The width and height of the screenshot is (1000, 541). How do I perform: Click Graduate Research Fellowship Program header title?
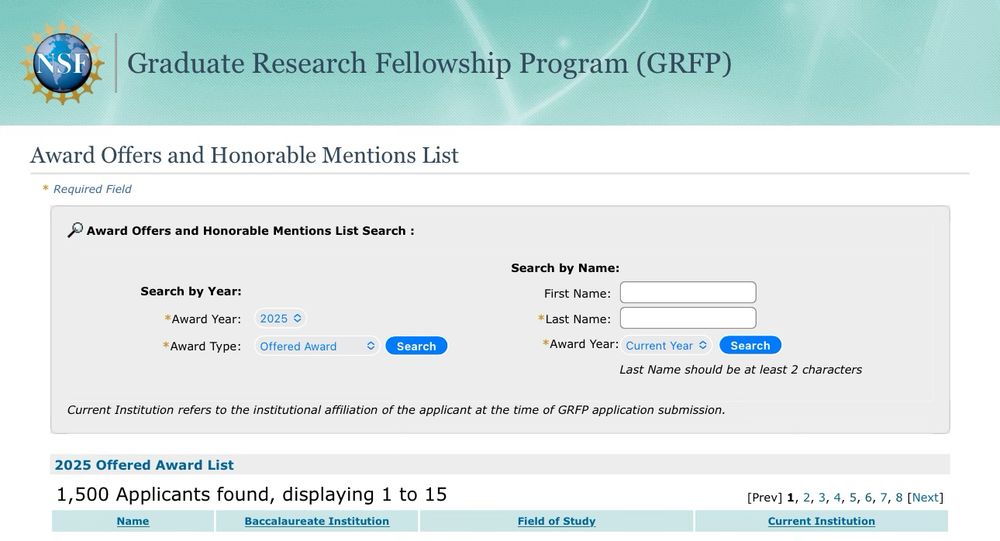click(429, 64)
